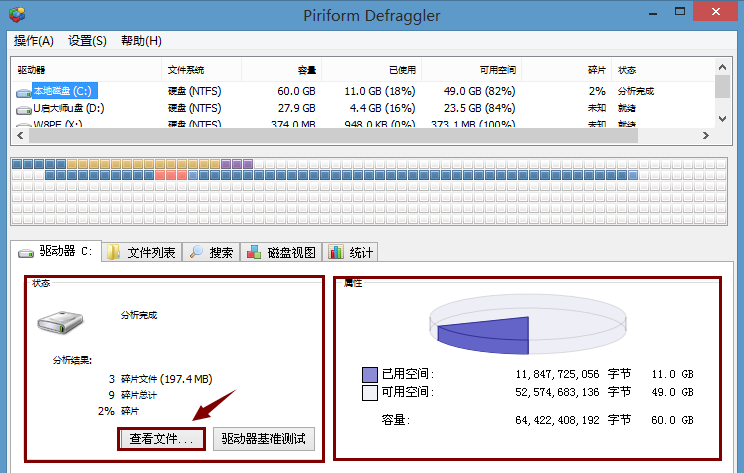The height and width of the screenshot is (473, 744).
Task: Click the Defraggler app icon in title bar
Action: [x=17, y=15]
